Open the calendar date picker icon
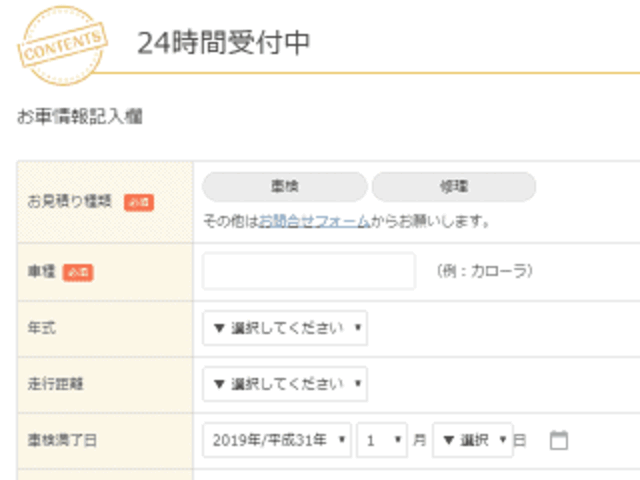Screen dimensions: 640x480 coord(559,440)
